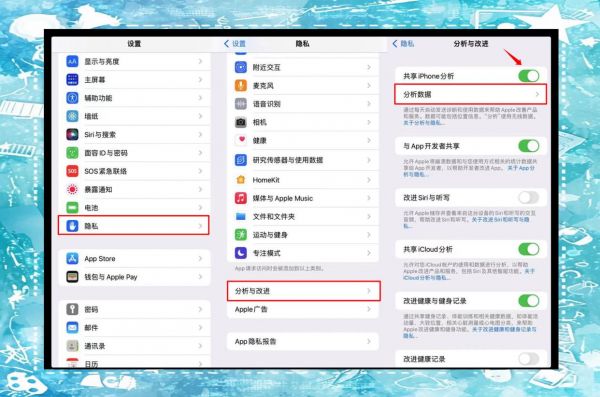Screen dimensions: 600x397
Task: Open 专注模式 moon icon
Action: pos(241,253)
